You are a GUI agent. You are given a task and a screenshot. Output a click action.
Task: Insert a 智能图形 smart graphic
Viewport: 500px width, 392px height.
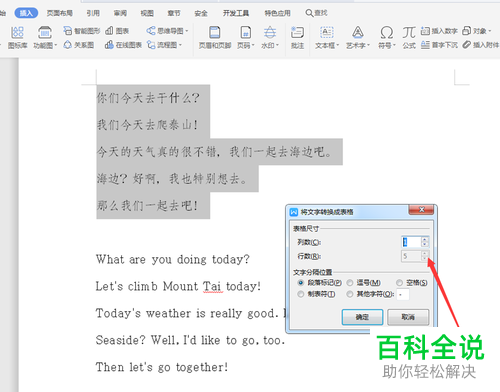(x=82, y=31)
